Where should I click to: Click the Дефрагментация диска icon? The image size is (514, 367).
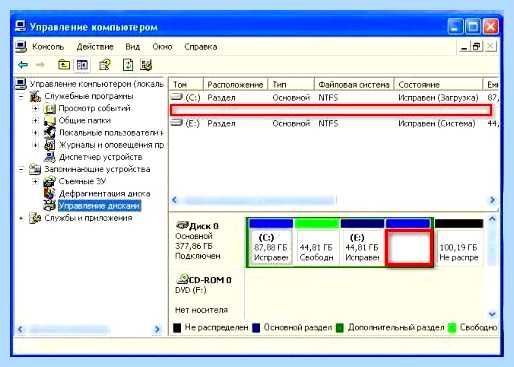(49, 194)
